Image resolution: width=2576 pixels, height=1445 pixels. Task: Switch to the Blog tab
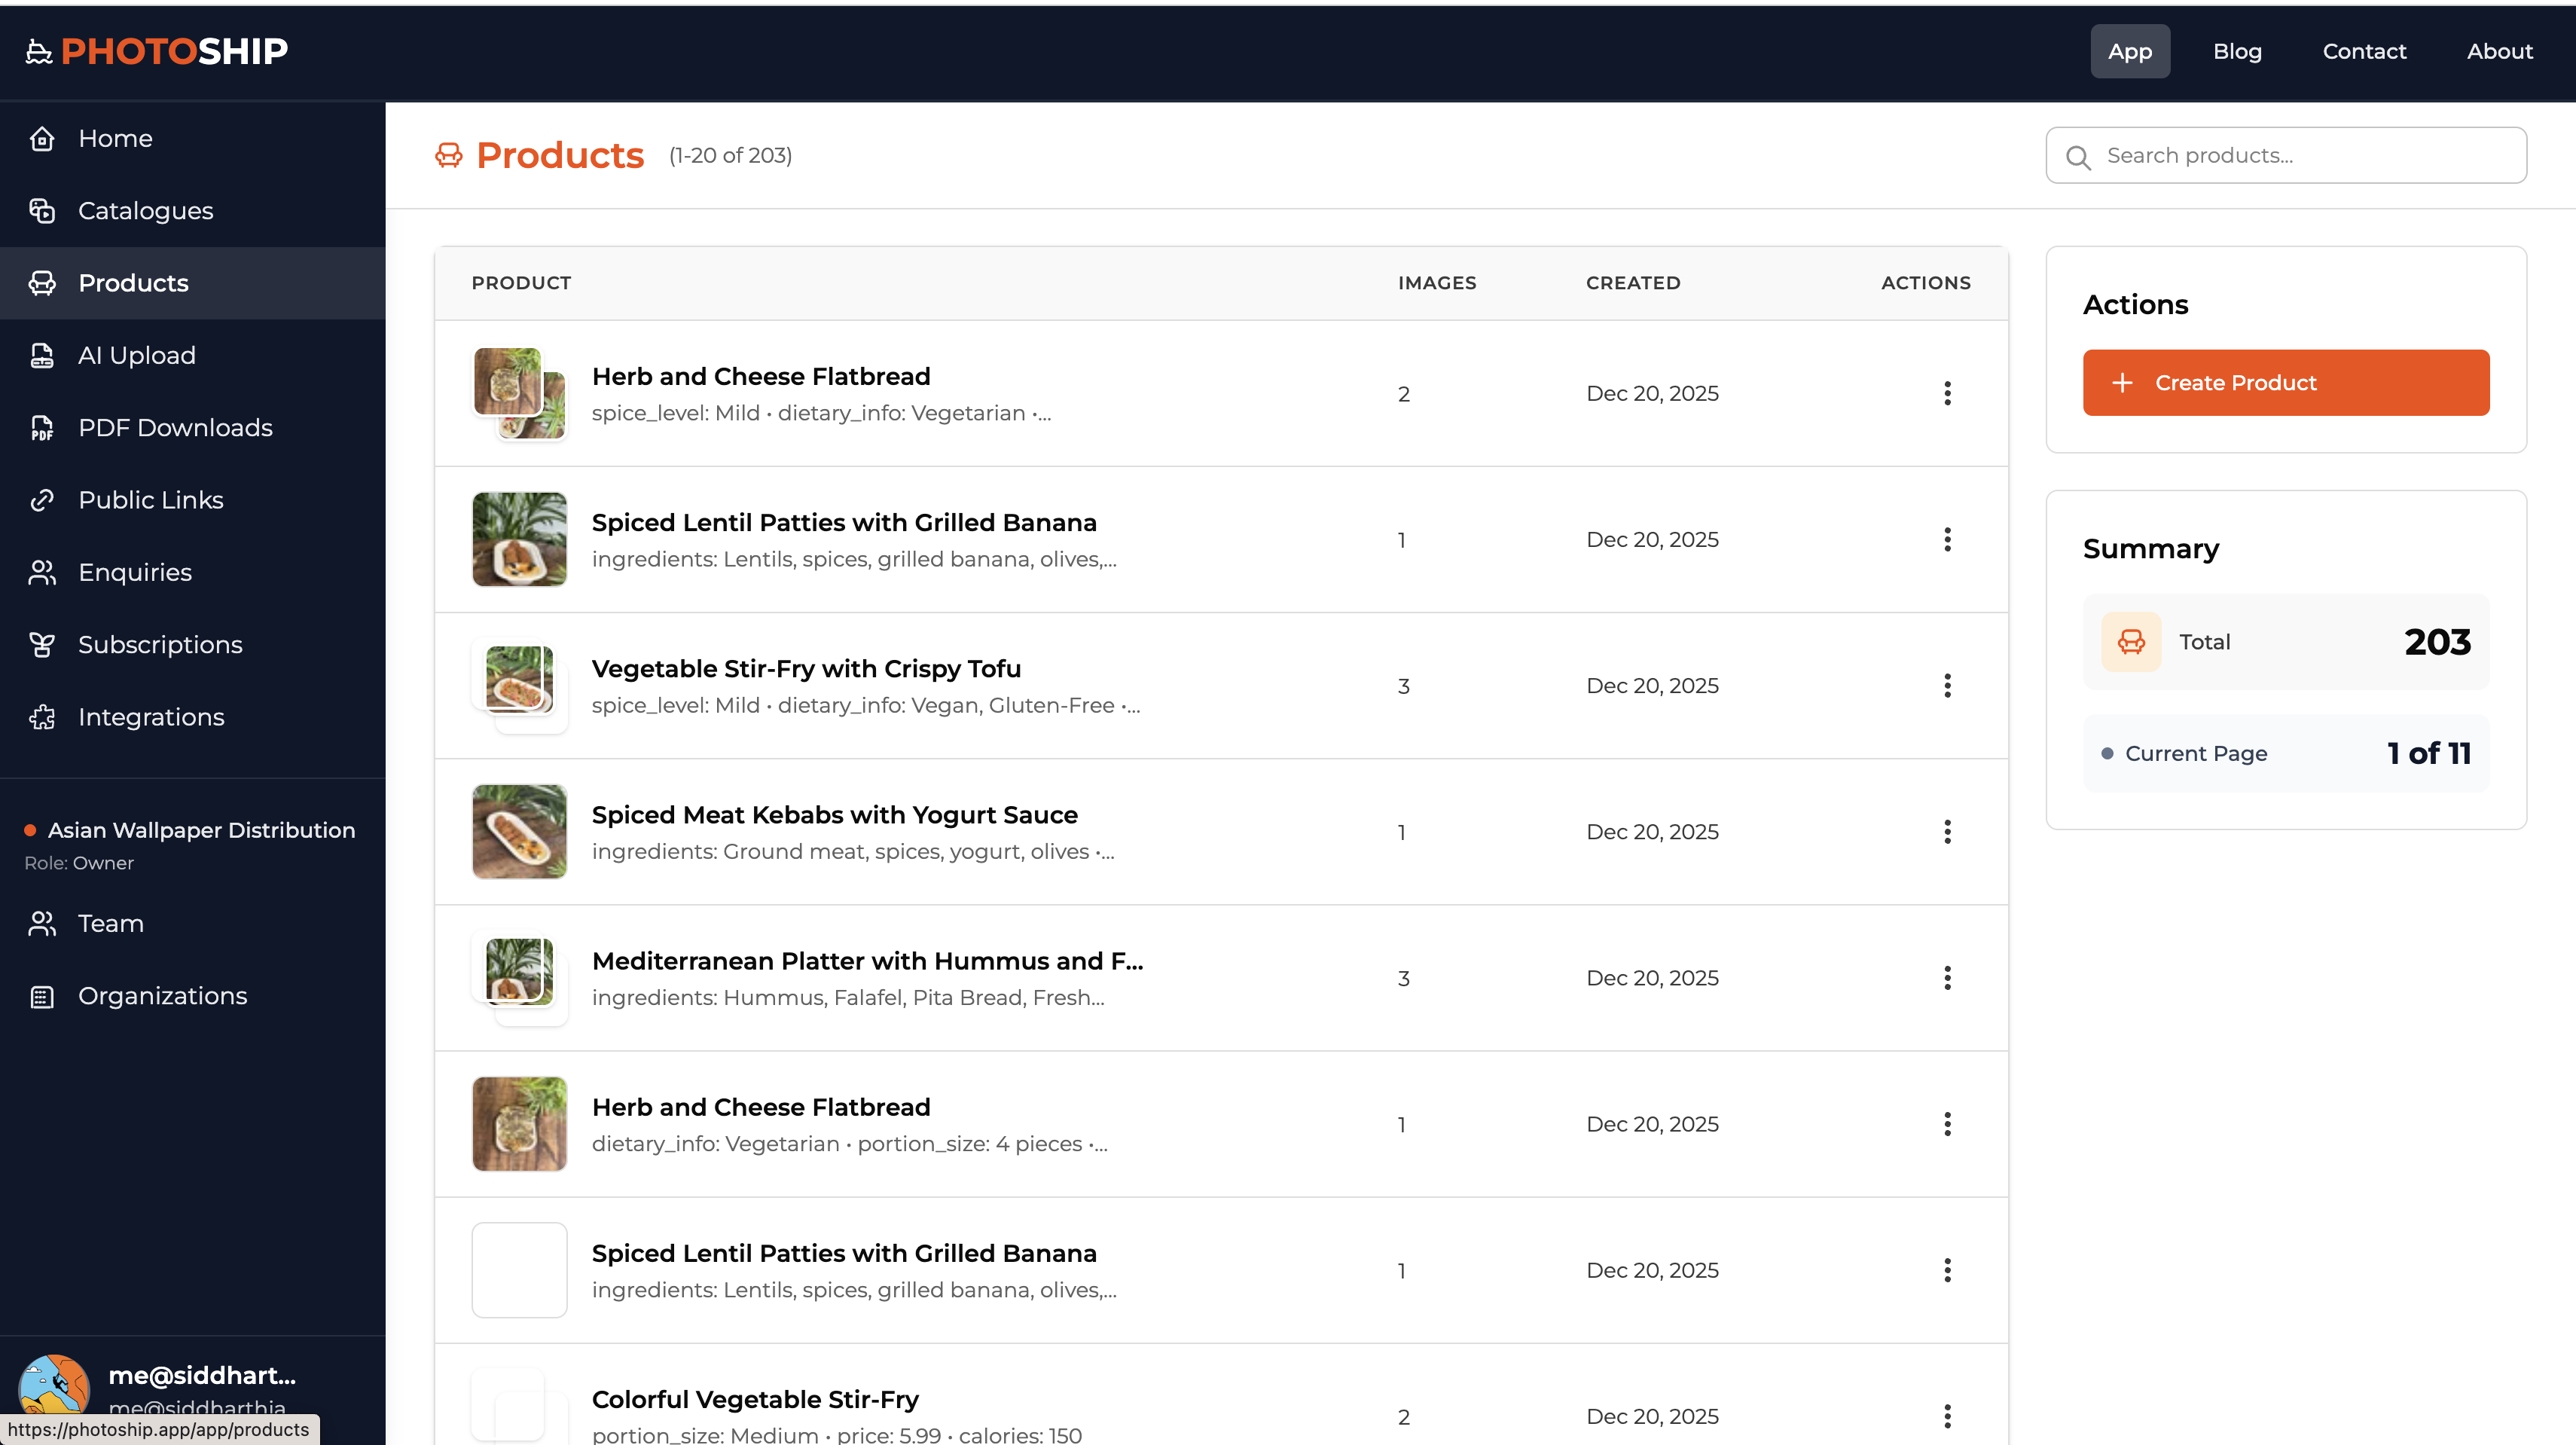(x=2237, y=51)
